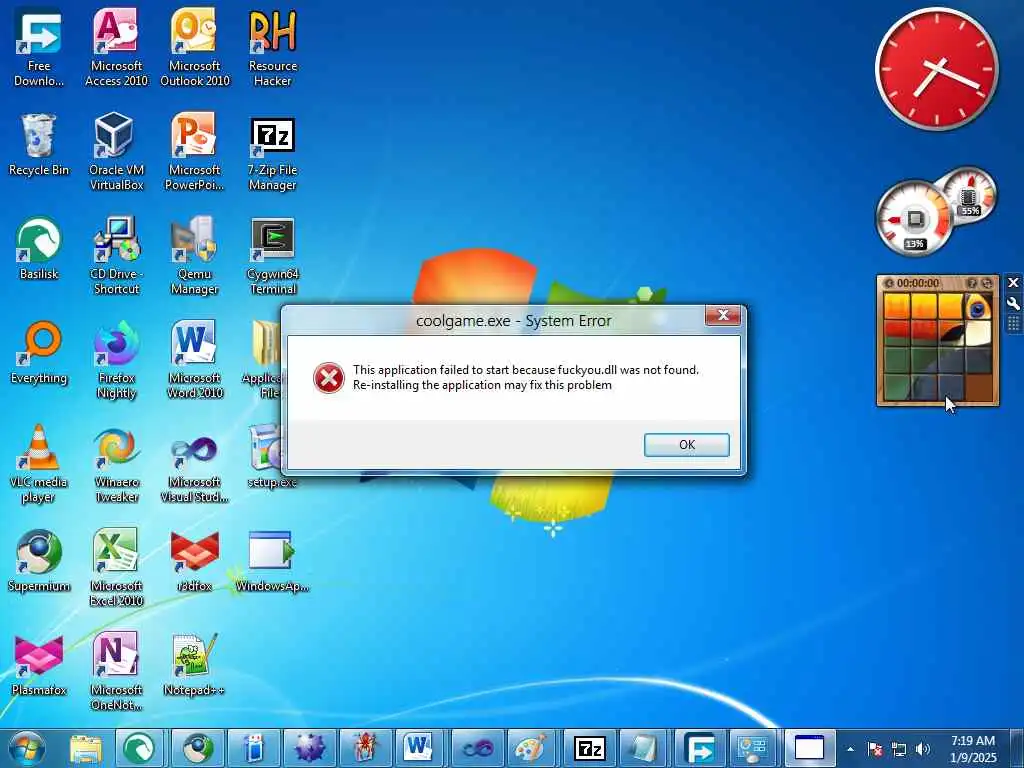Select the Recycle Bin desktop icon
The width and height of the screenshot is (1024, 768).
click(39, 146)
